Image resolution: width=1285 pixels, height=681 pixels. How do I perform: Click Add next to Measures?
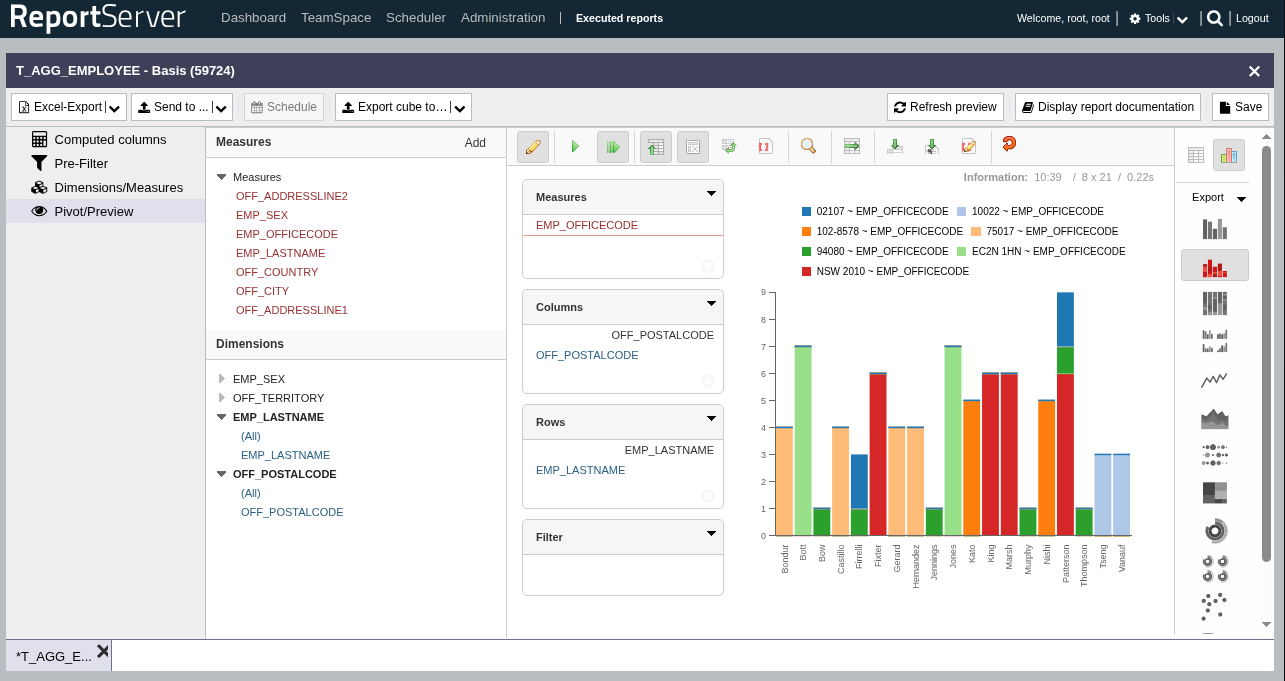[475, 143]
